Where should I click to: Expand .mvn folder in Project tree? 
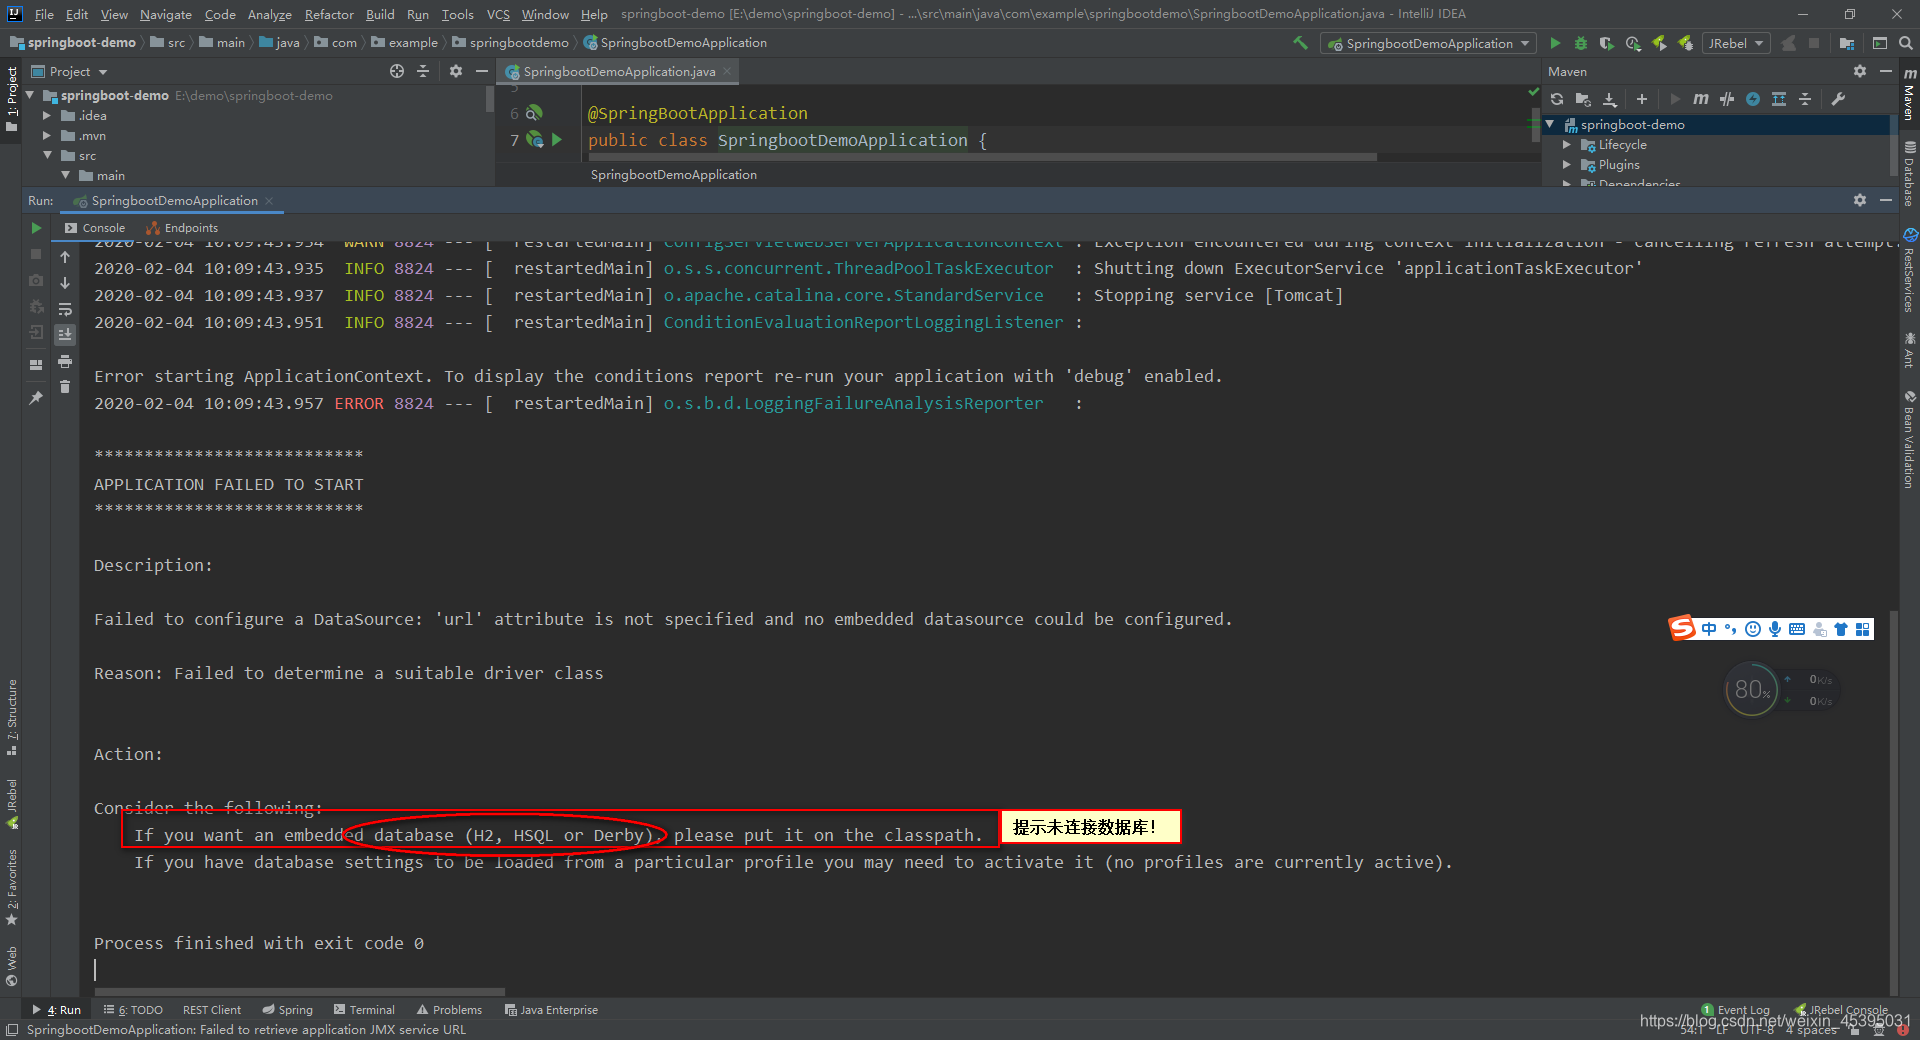coord(47,135)
